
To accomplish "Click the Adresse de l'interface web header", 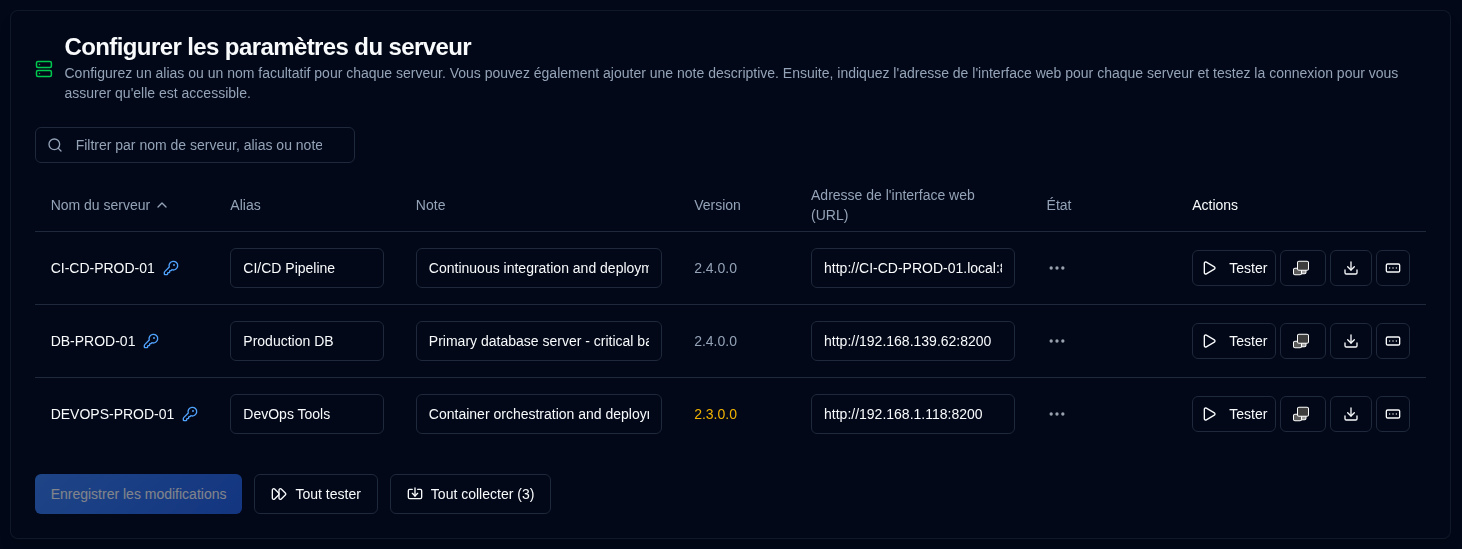I will 893,205.
